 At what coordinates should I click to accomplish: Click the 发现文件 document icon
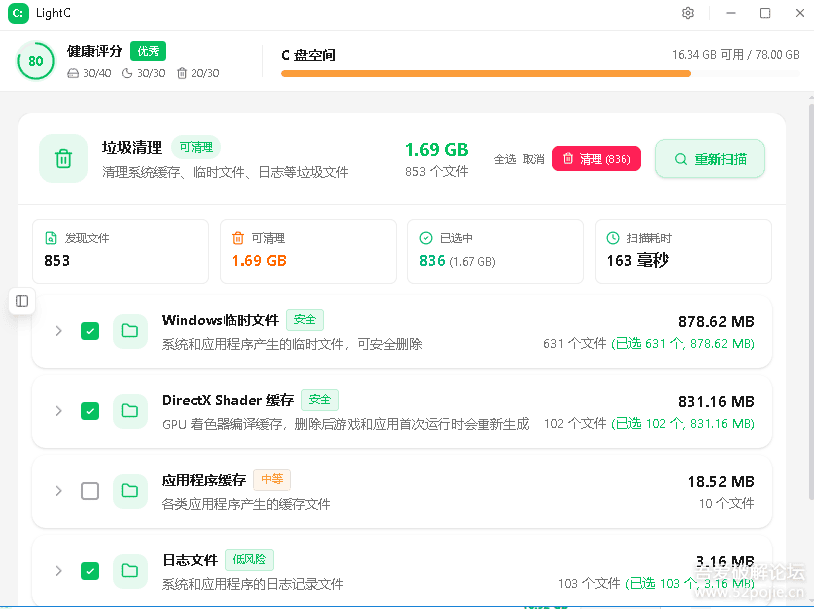(x=51, y=238)
